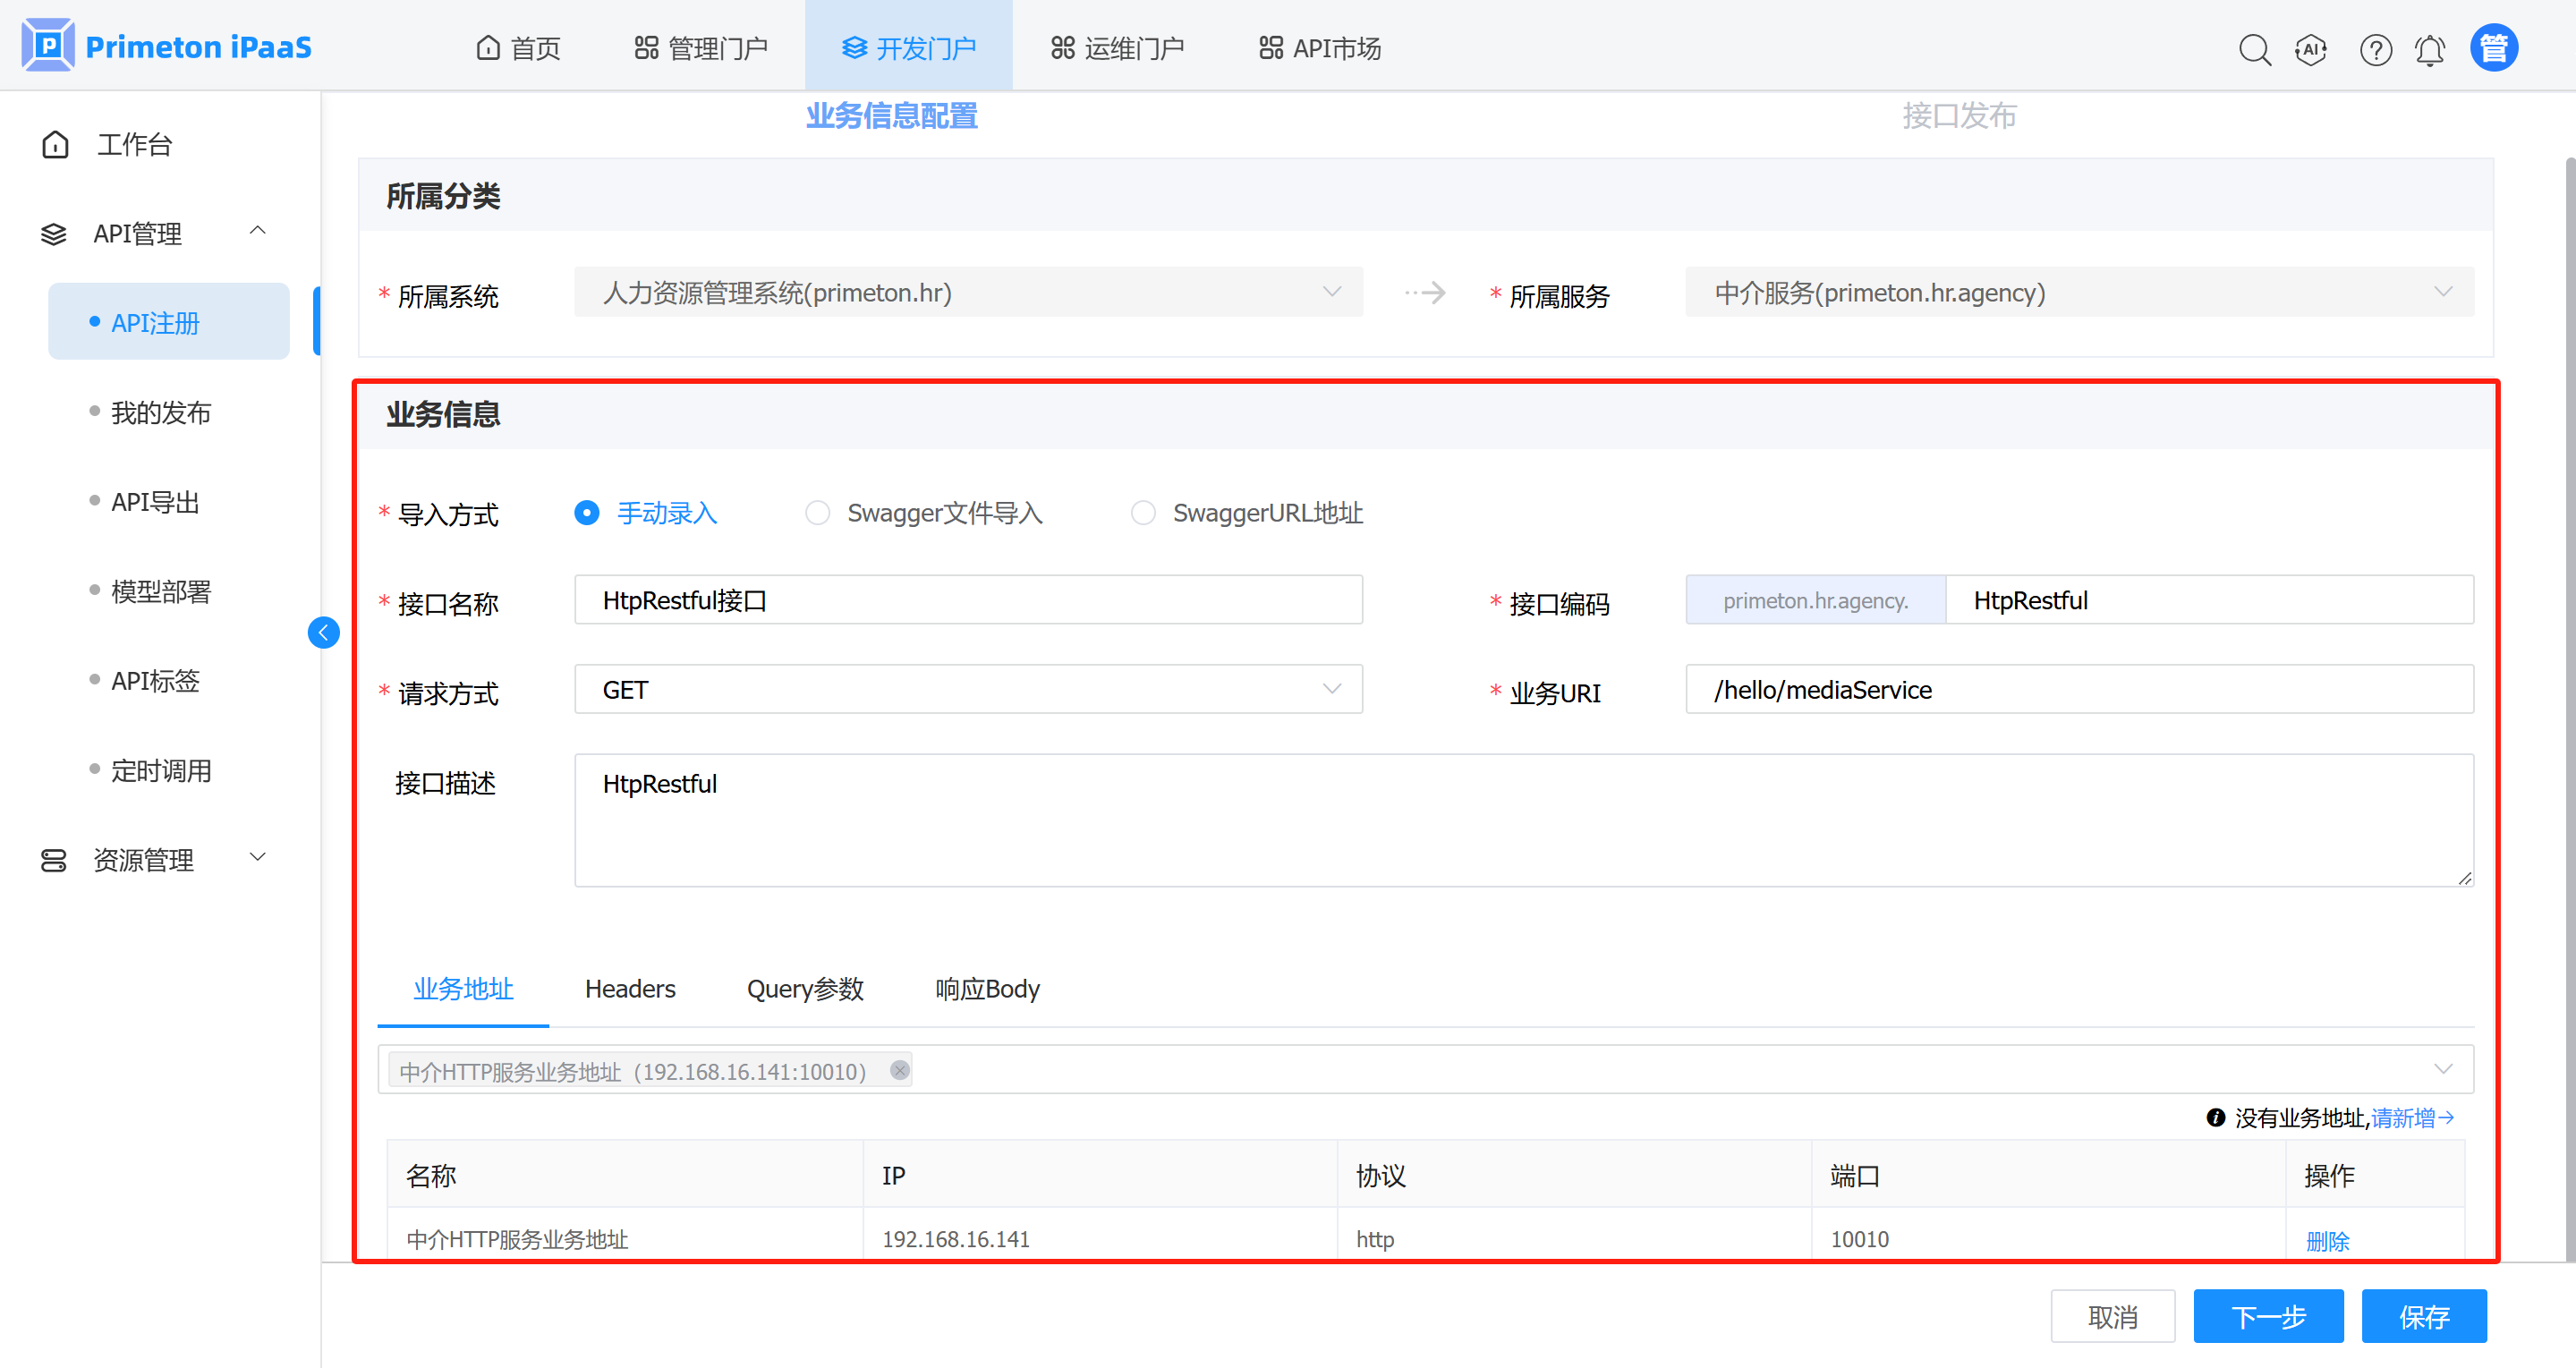Select Swagger文件导入 radio option

[x=817, y=513]
